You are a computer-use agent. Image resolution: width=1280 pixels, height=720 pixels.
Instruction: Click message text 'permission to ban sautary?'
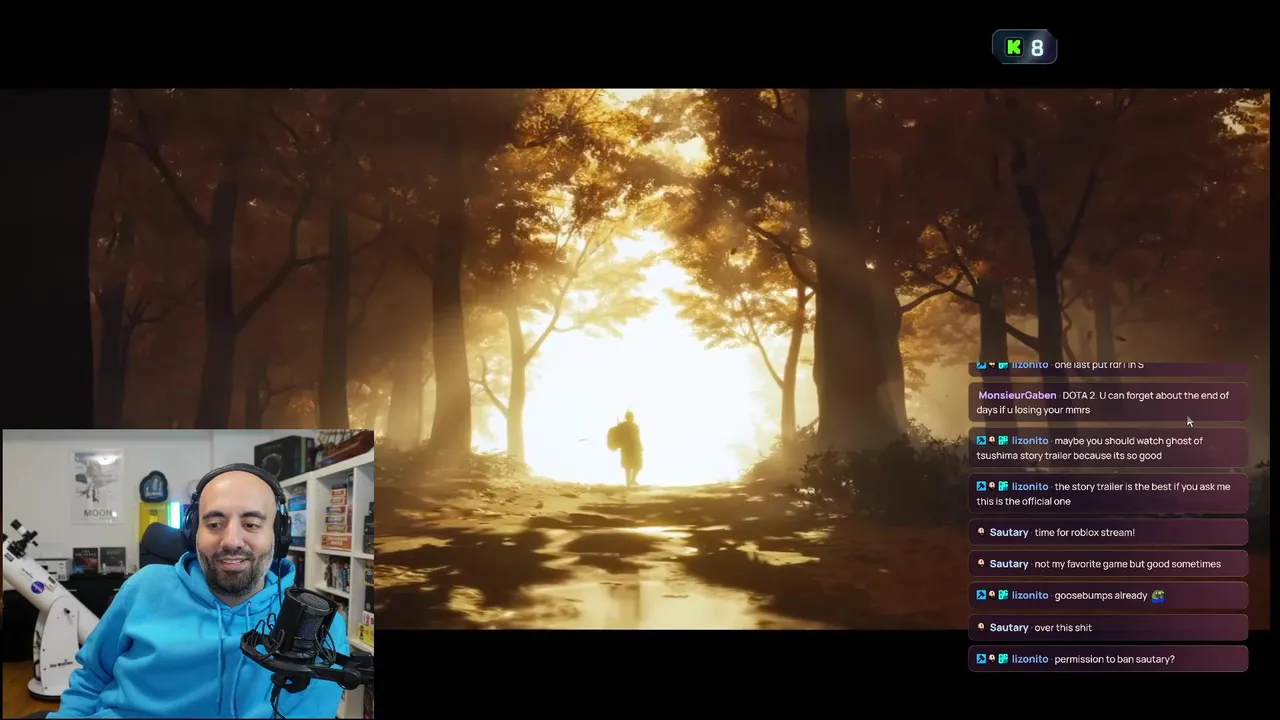[x=1114, y=659]
